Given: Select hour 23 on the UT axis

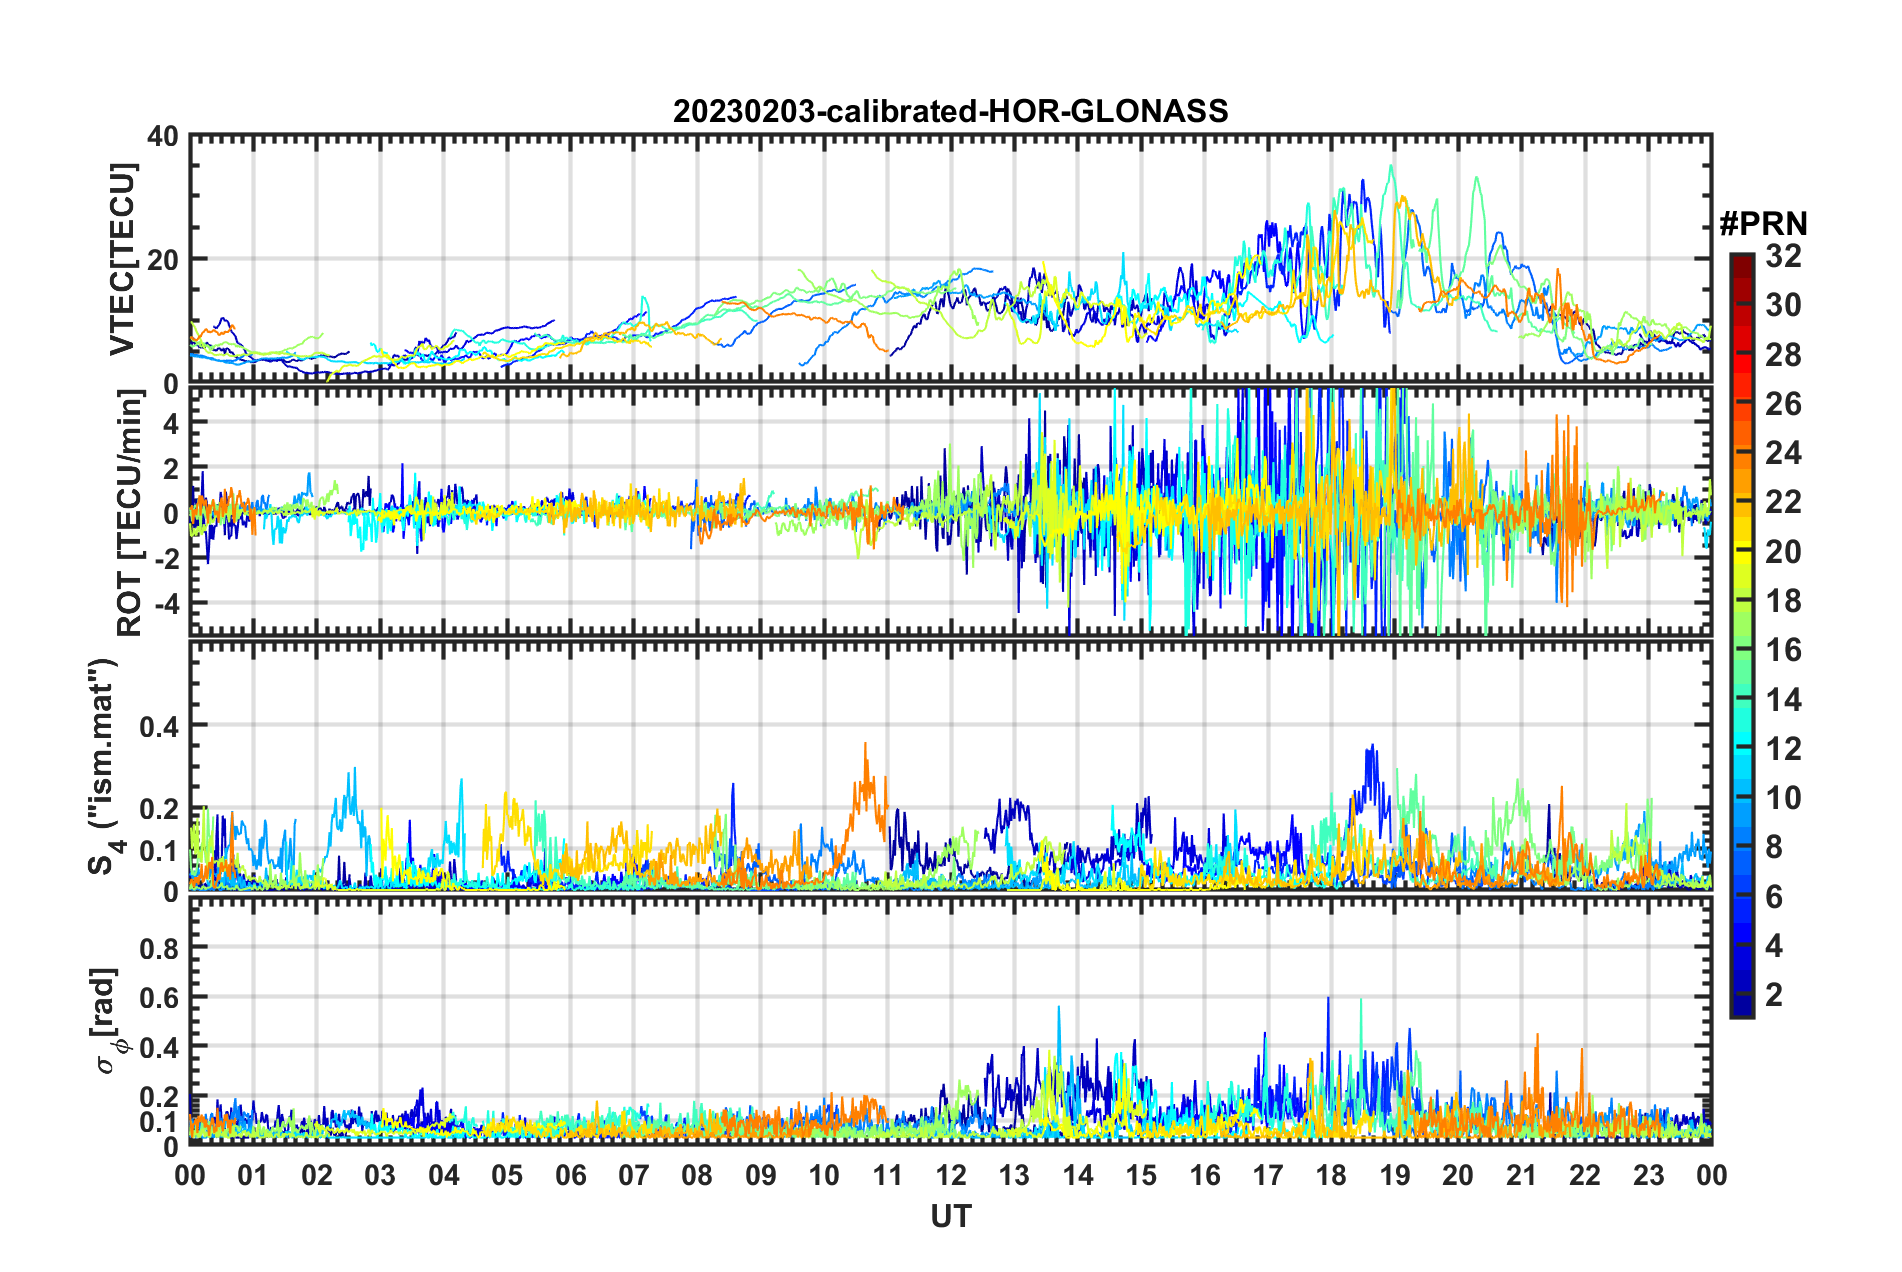Looking at the screenshot, I should (x=1649, y=1175).
